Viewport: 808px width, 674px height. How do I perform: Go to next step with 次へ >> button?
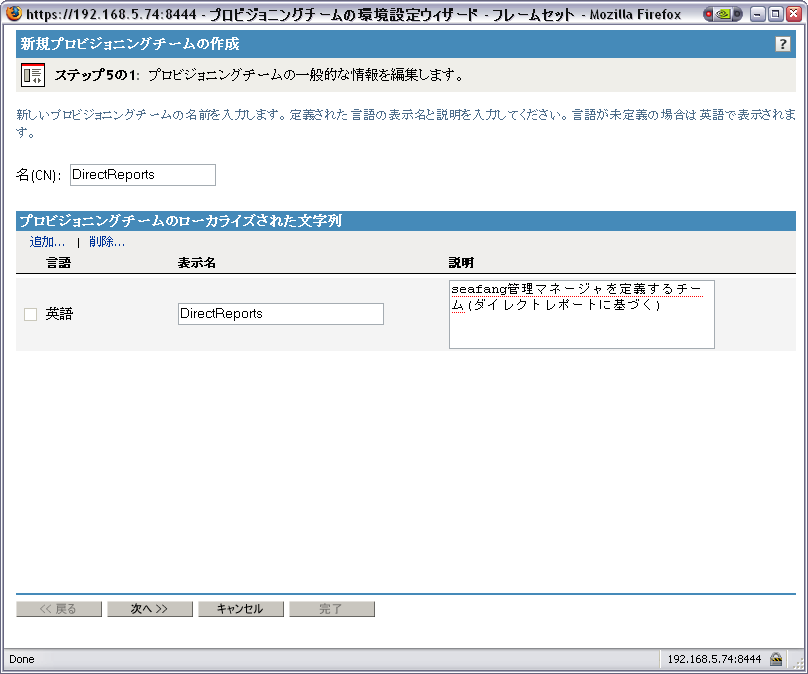coord(149,609)
